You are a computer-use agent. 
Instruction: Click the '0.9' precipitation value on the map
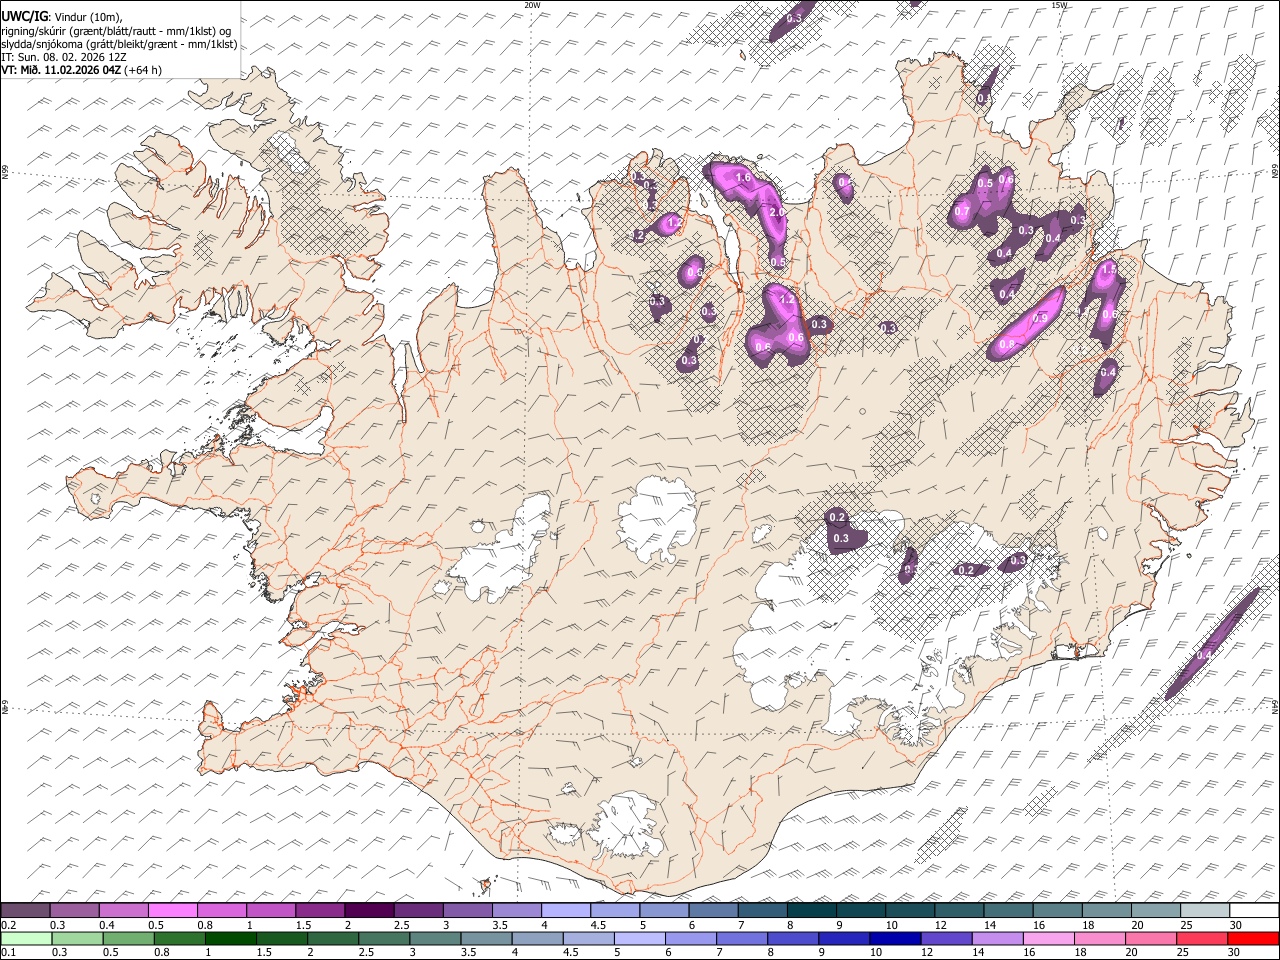1040,318
